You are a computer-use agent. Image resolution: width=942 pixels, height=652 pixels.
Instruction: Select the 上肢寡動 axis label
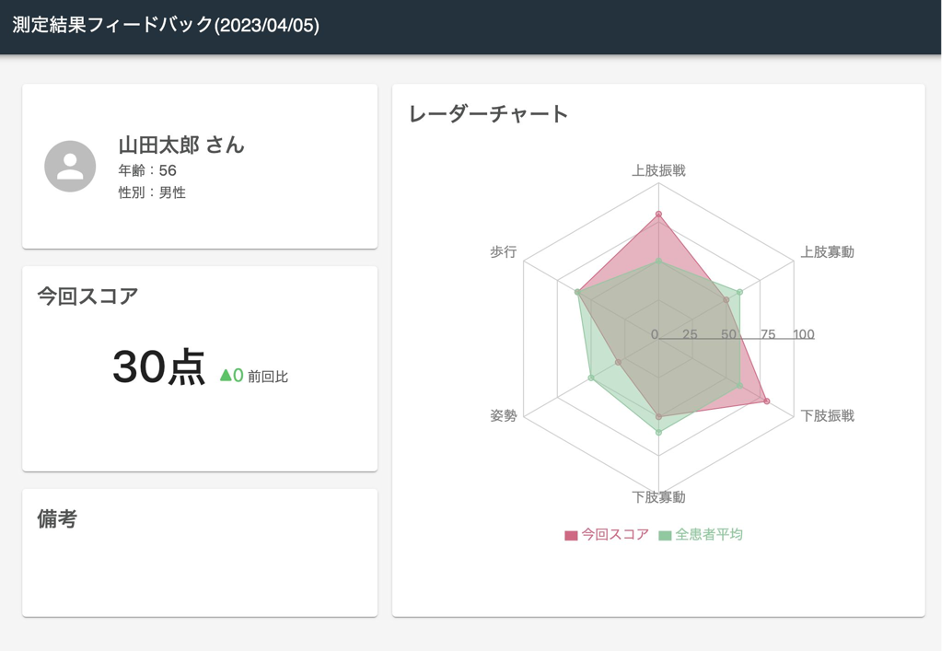point(827,252)
